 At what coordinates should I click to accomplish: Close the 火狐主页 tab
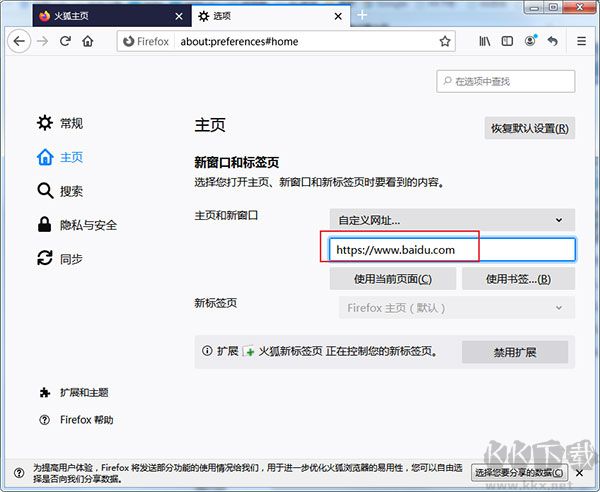click(x=179, y=16)
